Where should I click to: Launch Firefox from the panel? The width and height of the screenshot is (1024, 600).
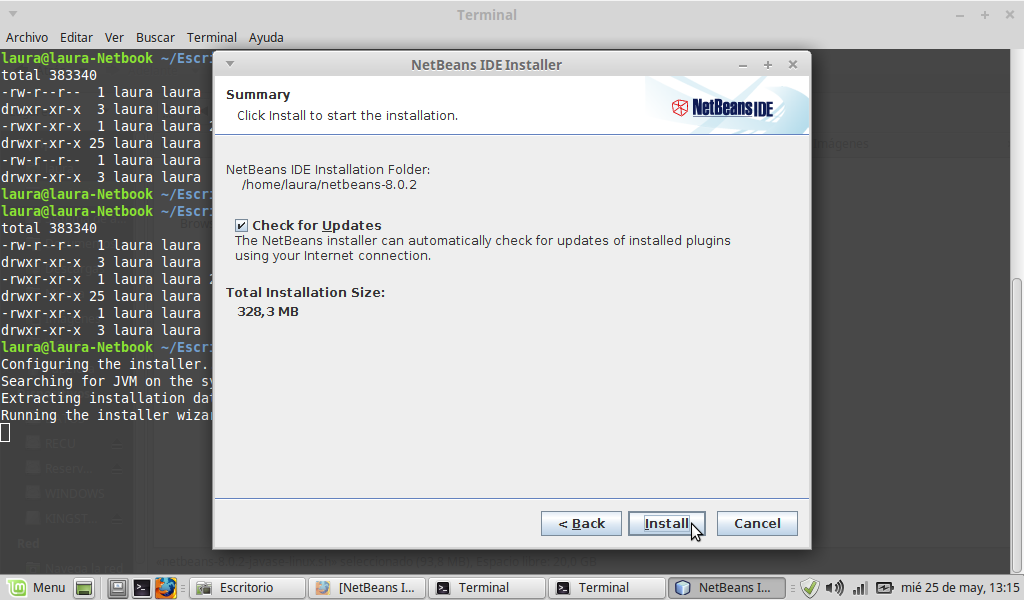point(165,588)
